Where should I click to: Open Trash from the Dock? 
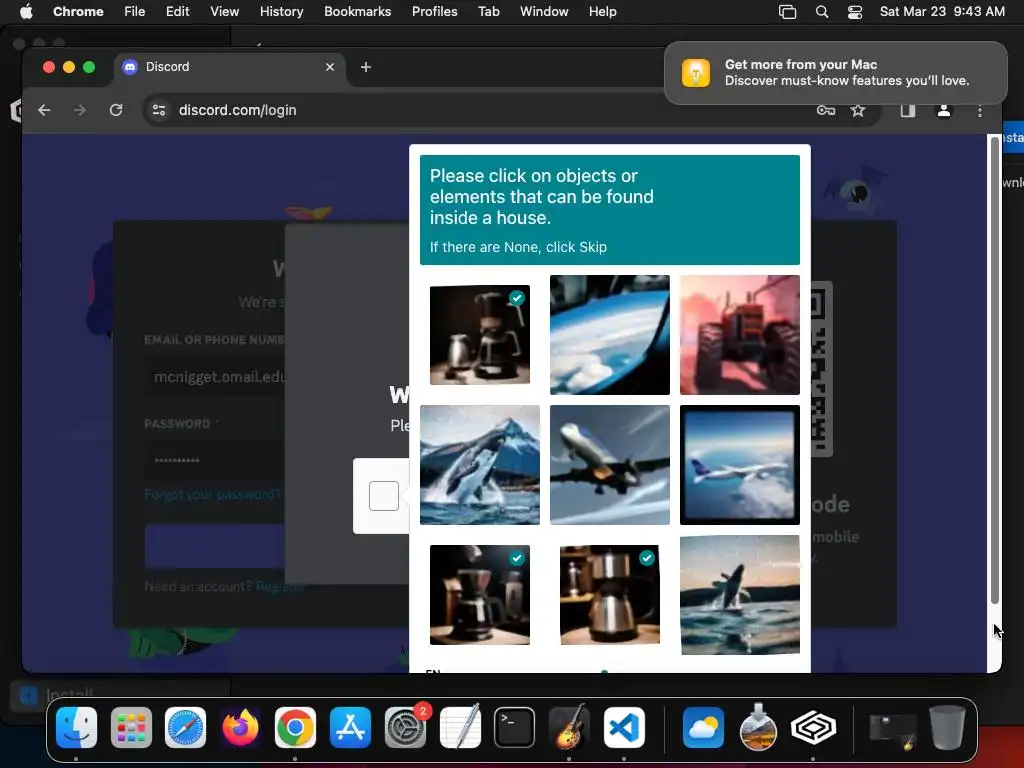click(947, 727)
